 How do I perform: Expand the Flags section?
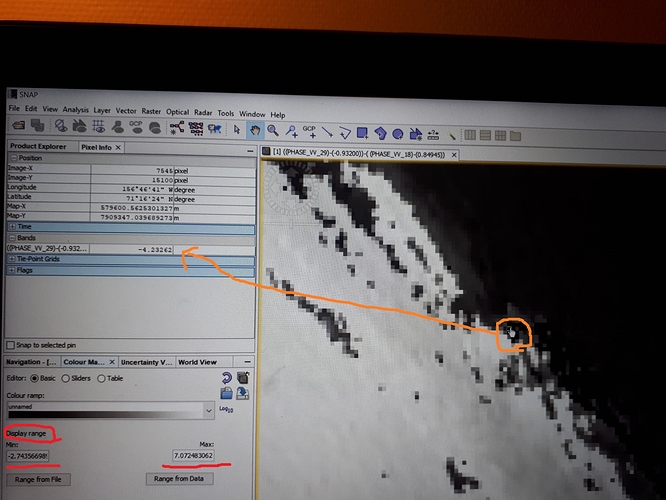click(12, 270)
